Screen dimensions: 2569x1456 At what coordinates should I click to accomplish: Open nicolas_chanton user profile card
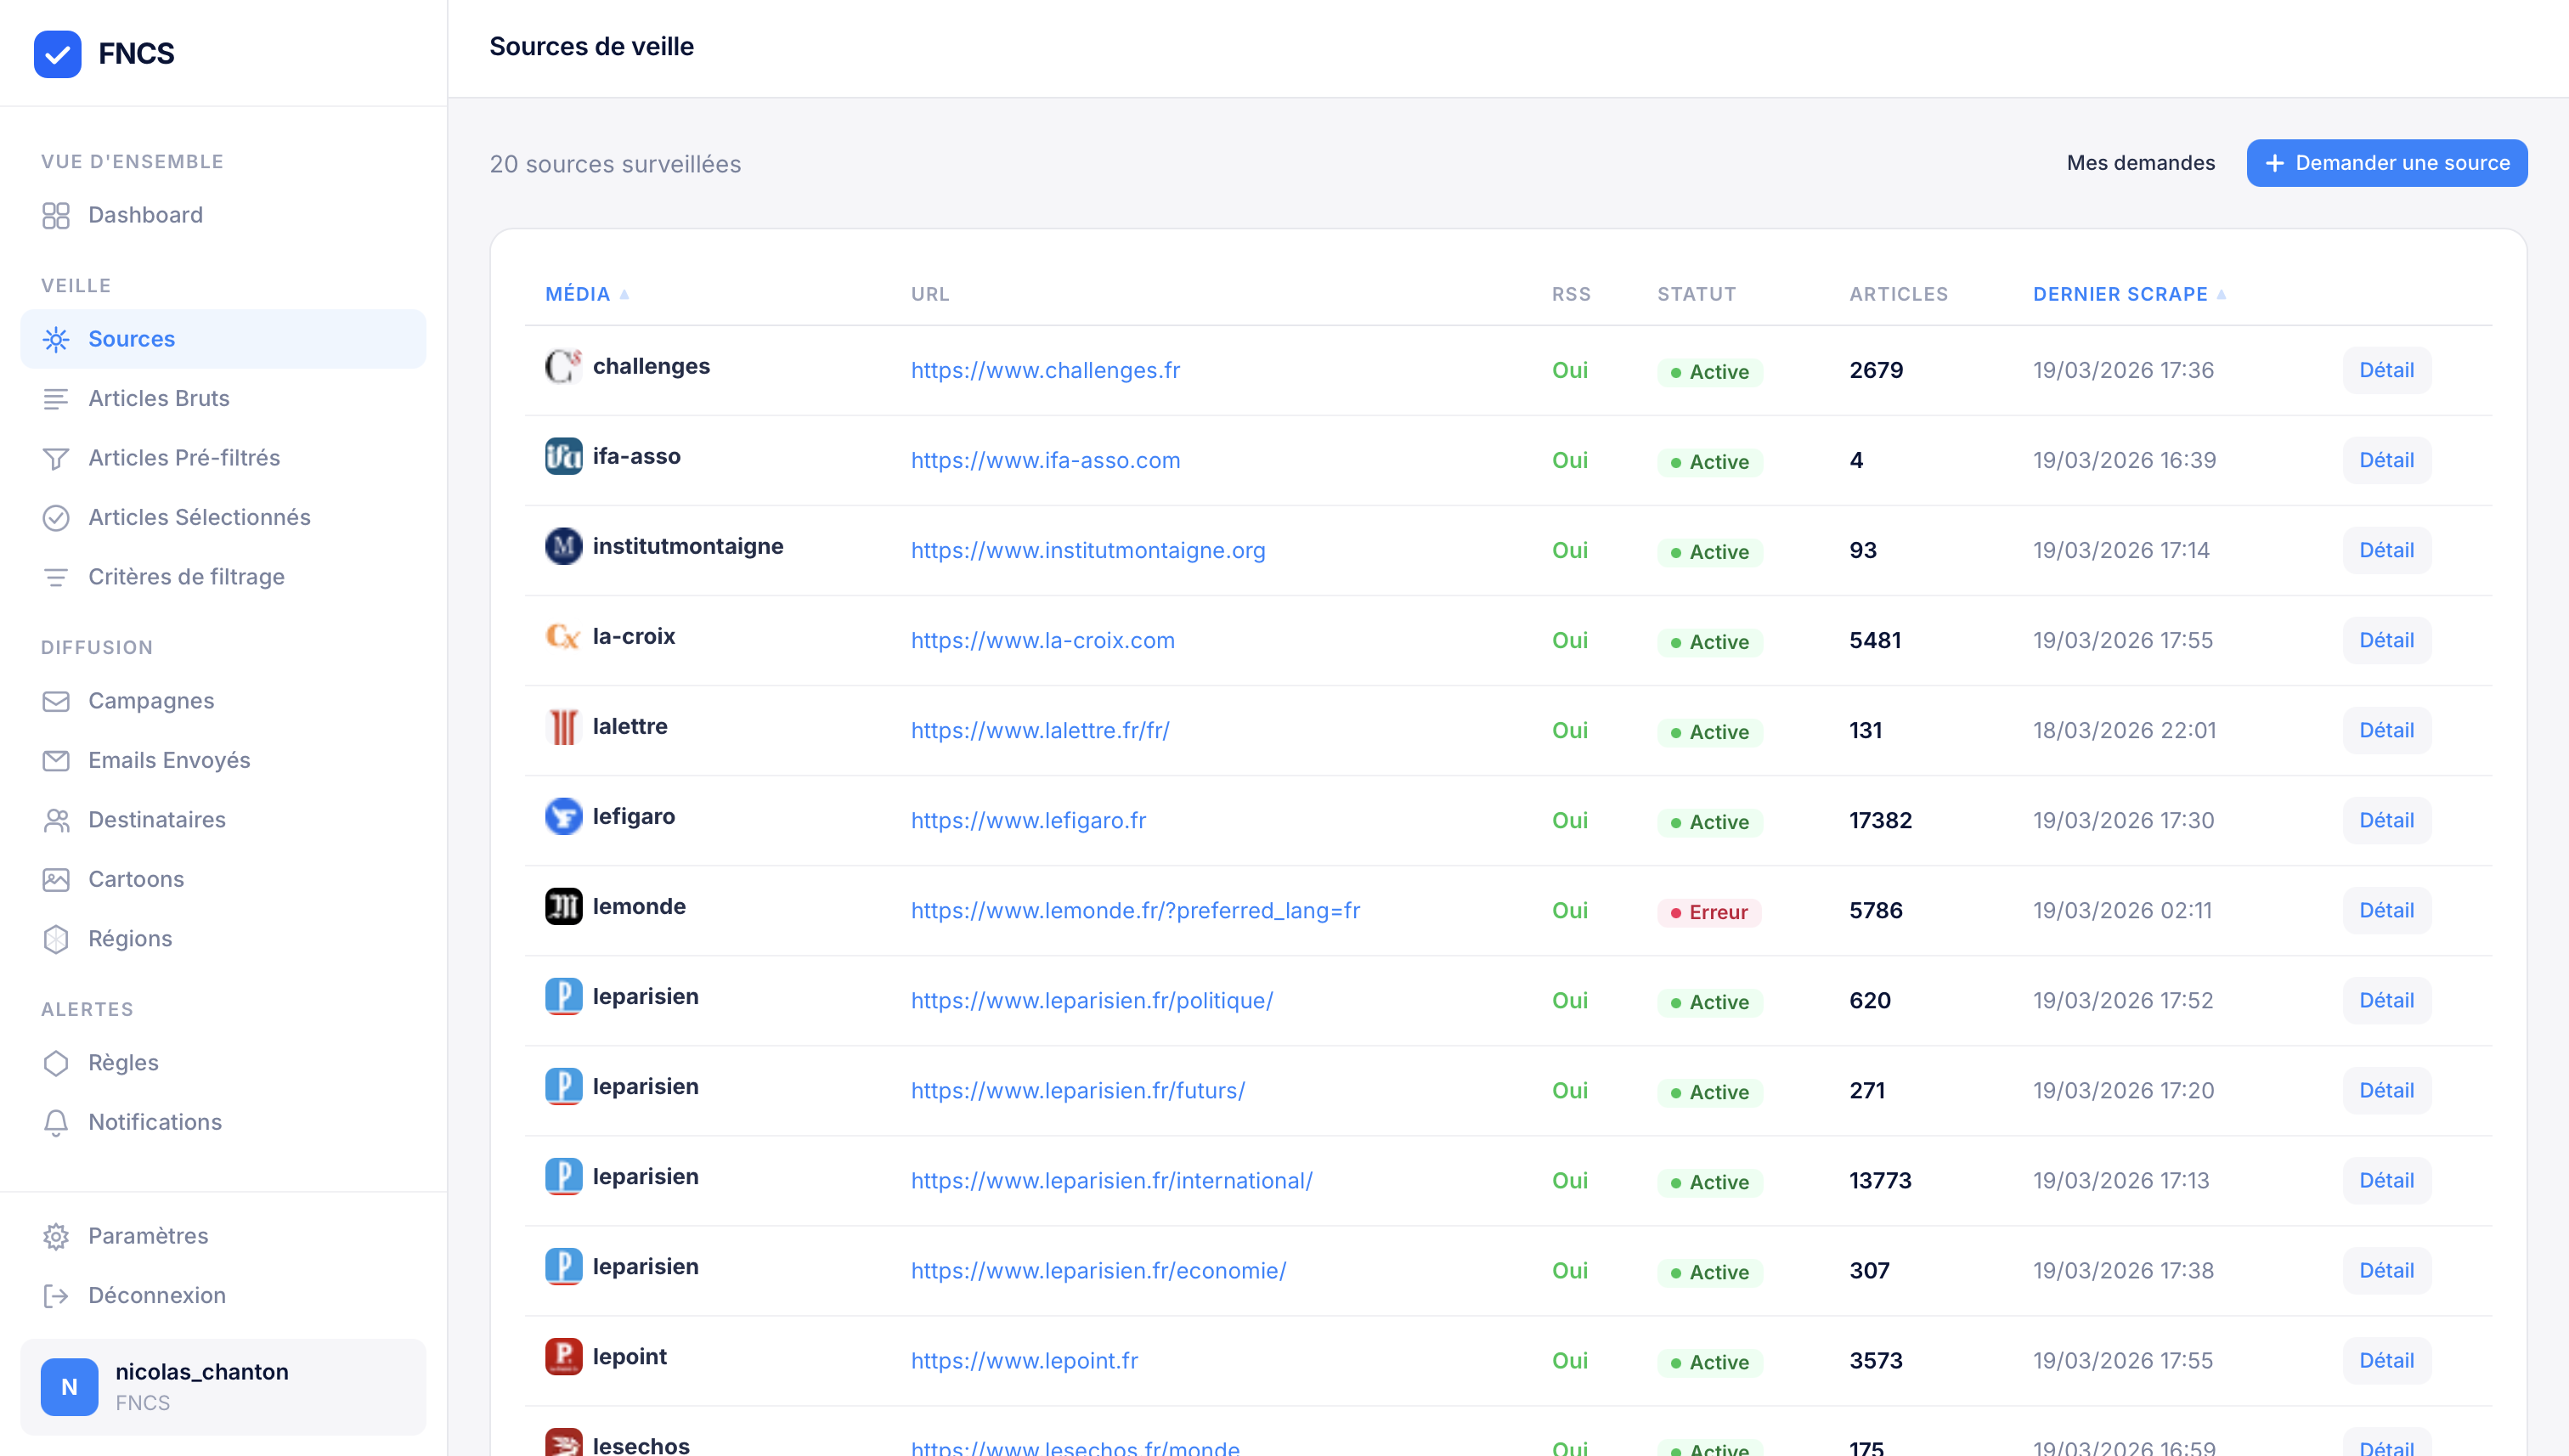pyautogui.click(x=223, y=1386)
